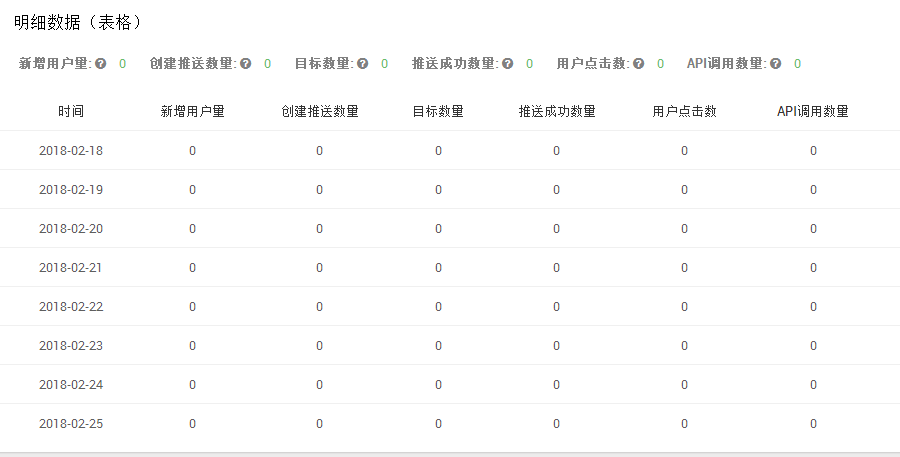Image resolution: width=900 pixels, height=457 pixels.
Task: Click green 0 value next to 用户点击数 summary
Action: tap(660, 64)
